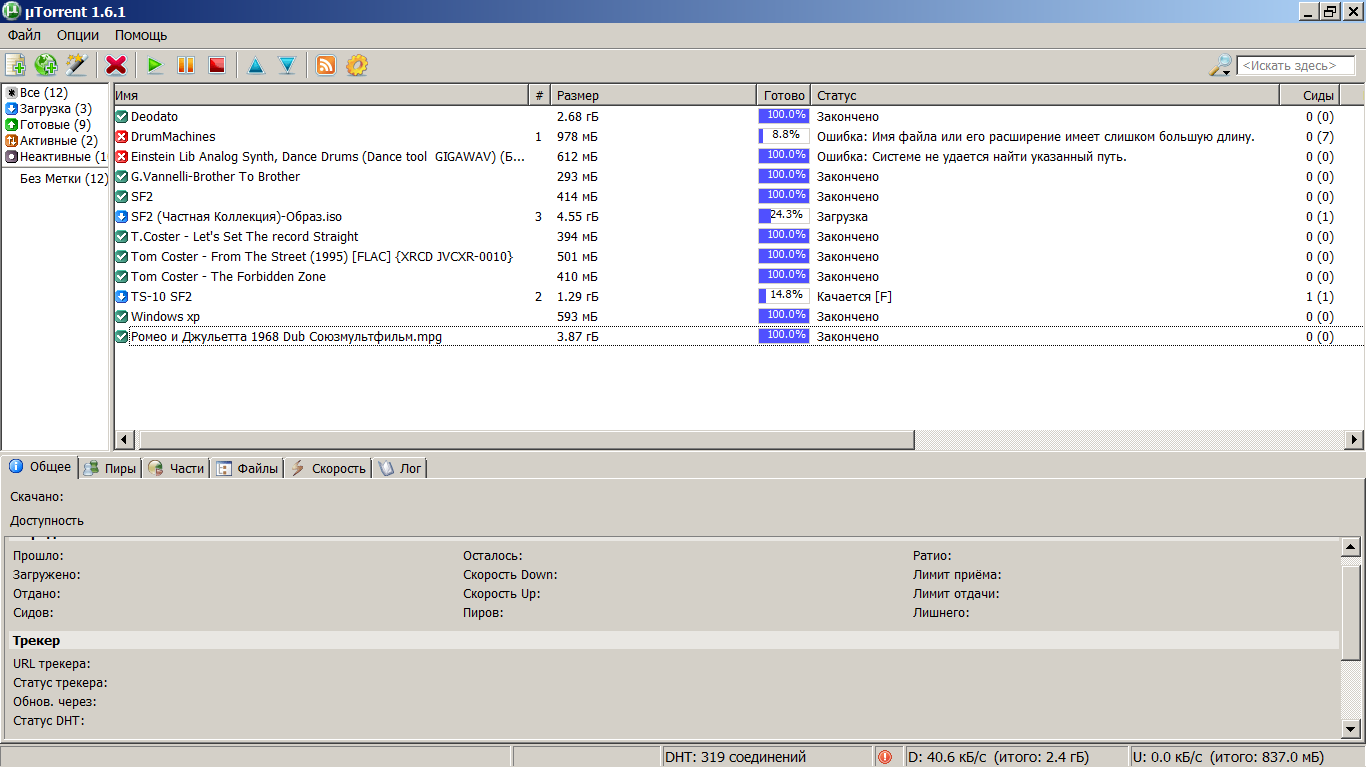Click the check icon beside G.Vannelli-Brother To Brother
The height and width of the screenshot is (768, 1366).
pos(122,177)
